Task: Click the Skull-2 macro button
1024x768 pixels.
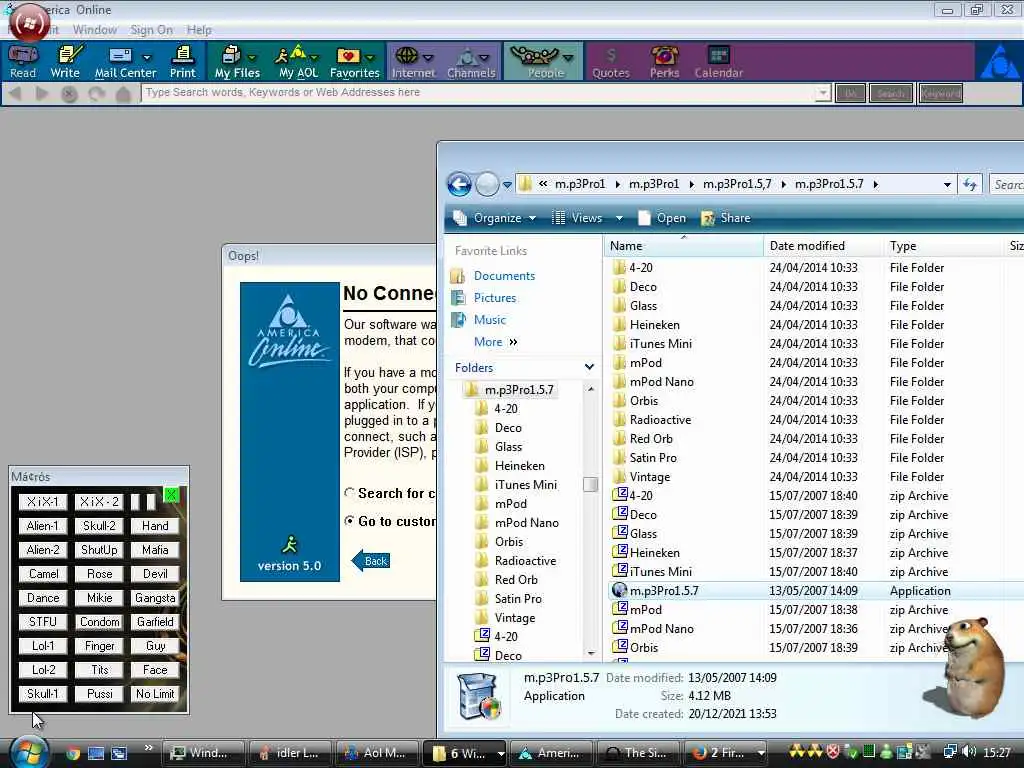Action: 99,526
